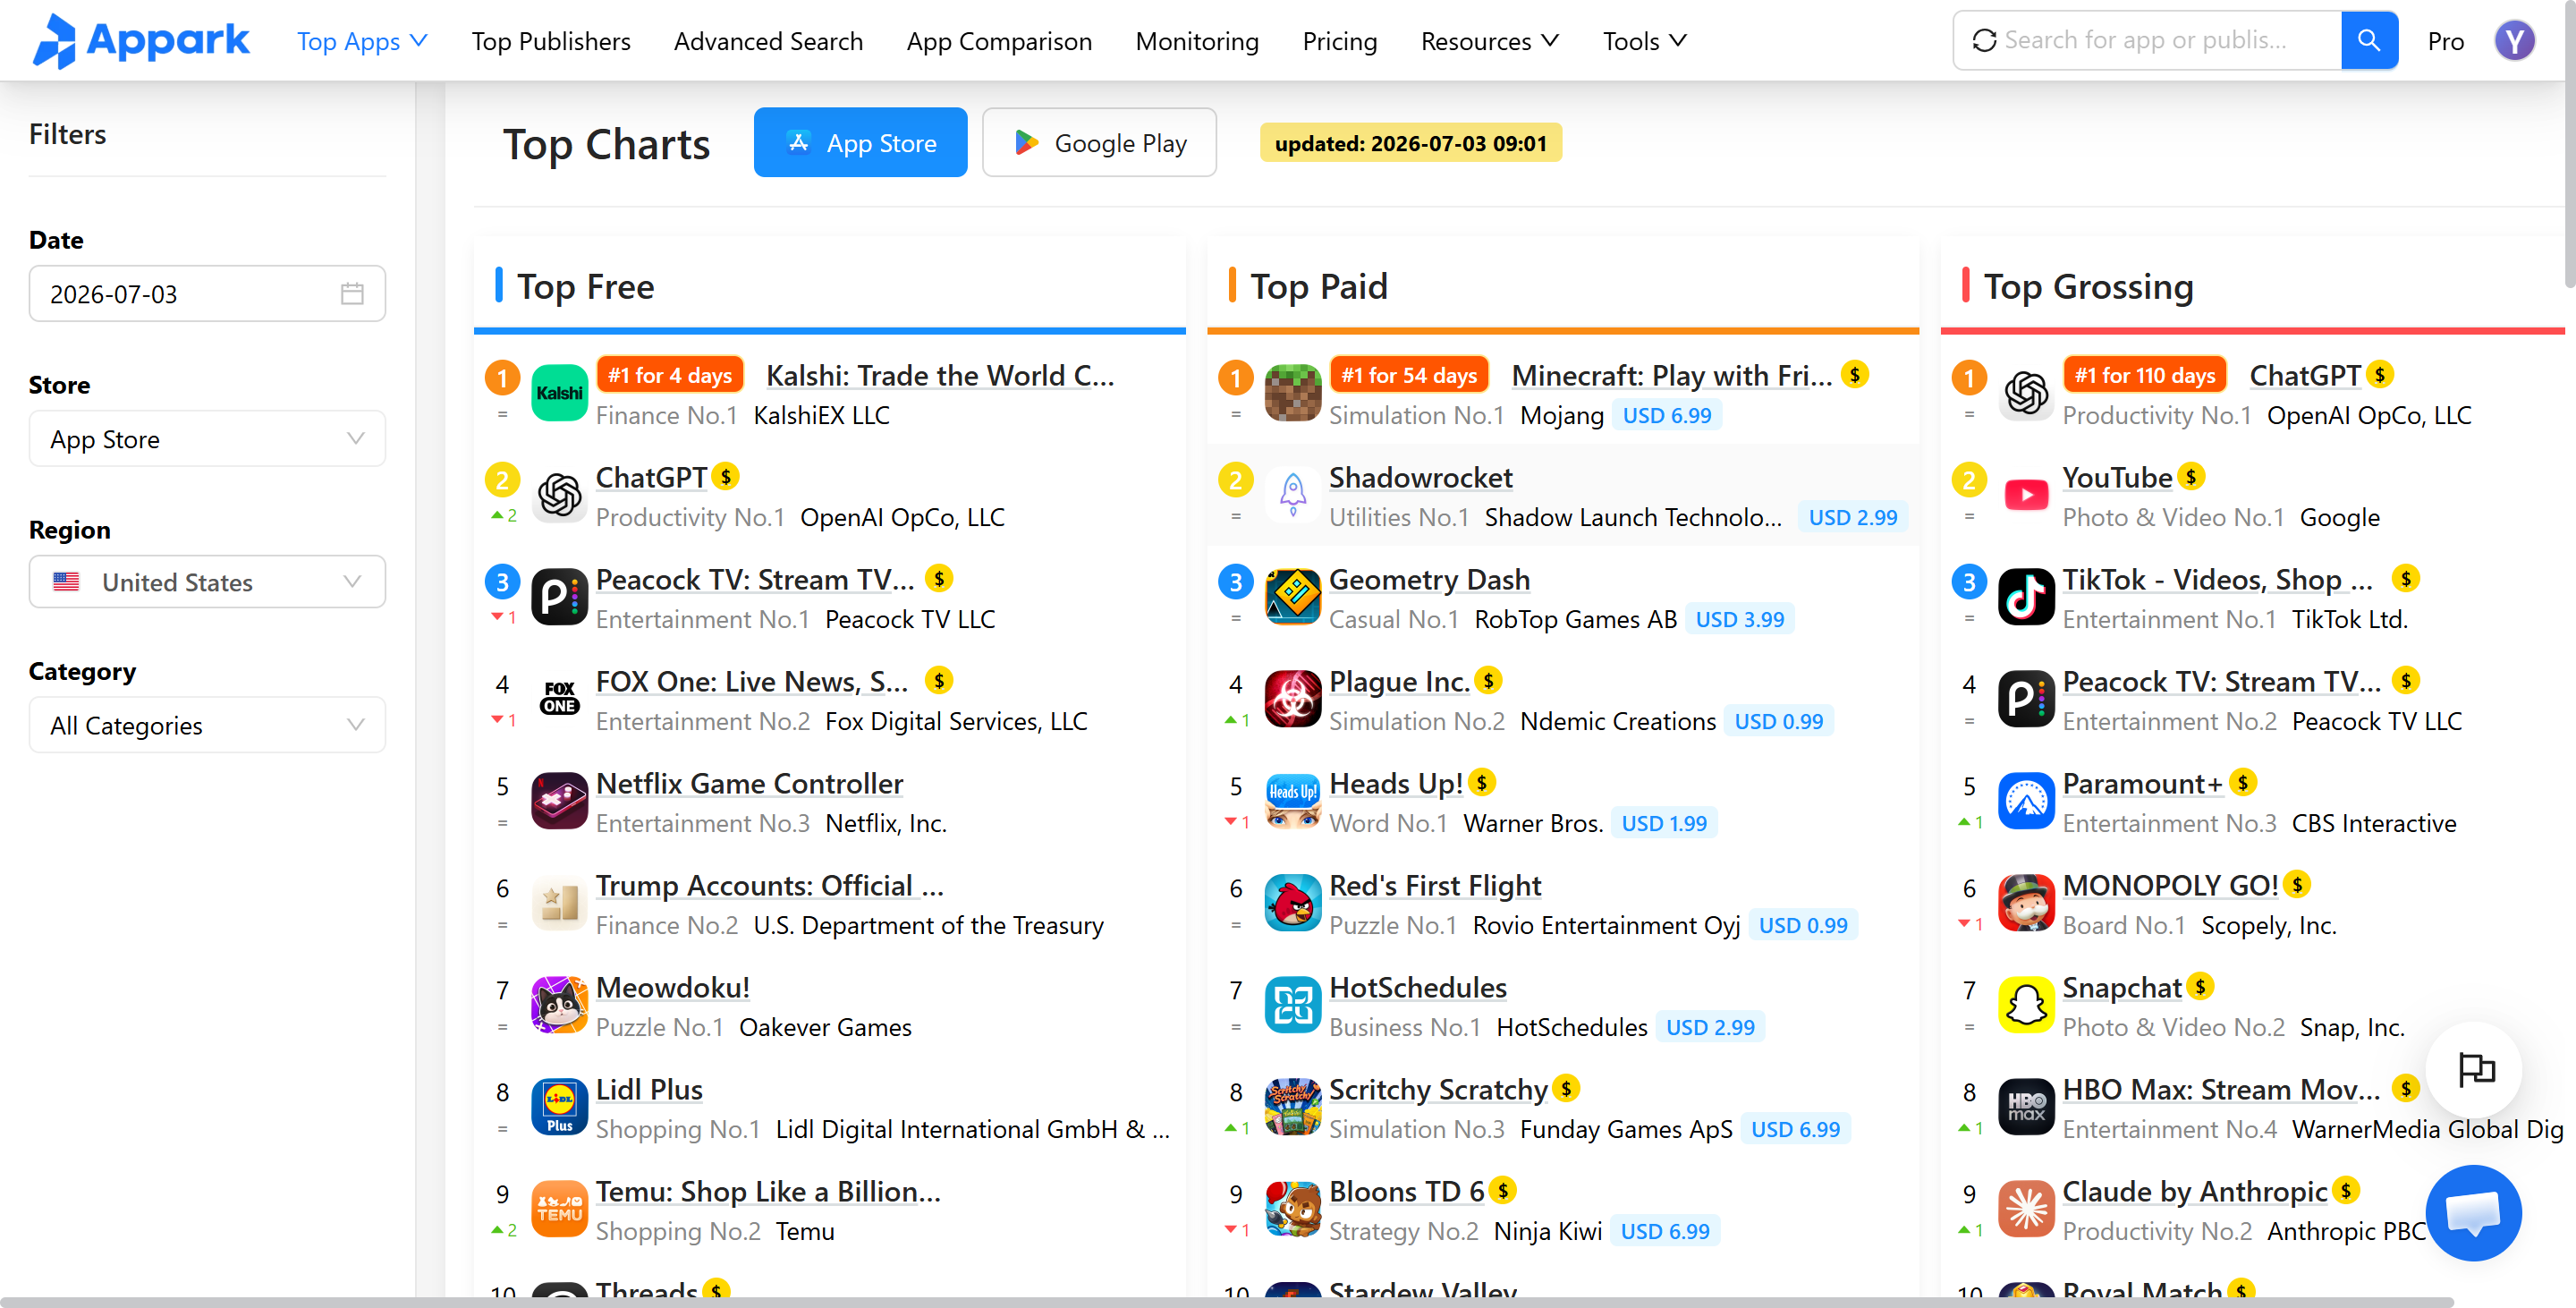This screenshot has width=2576, height=1308.
Task: Open MONOPOLY GO! app link
Action: click(x=2170, y=886)
